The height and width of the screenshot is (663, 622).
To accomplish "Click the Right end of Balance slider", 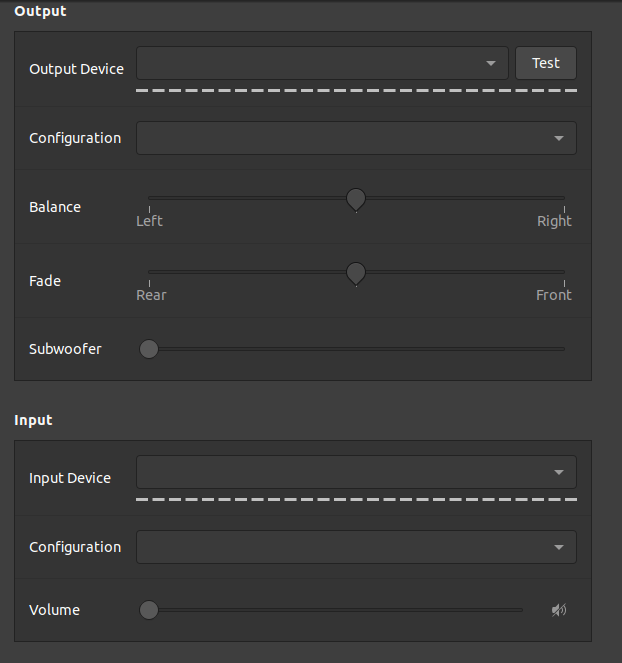I will (x=563, y=200).
